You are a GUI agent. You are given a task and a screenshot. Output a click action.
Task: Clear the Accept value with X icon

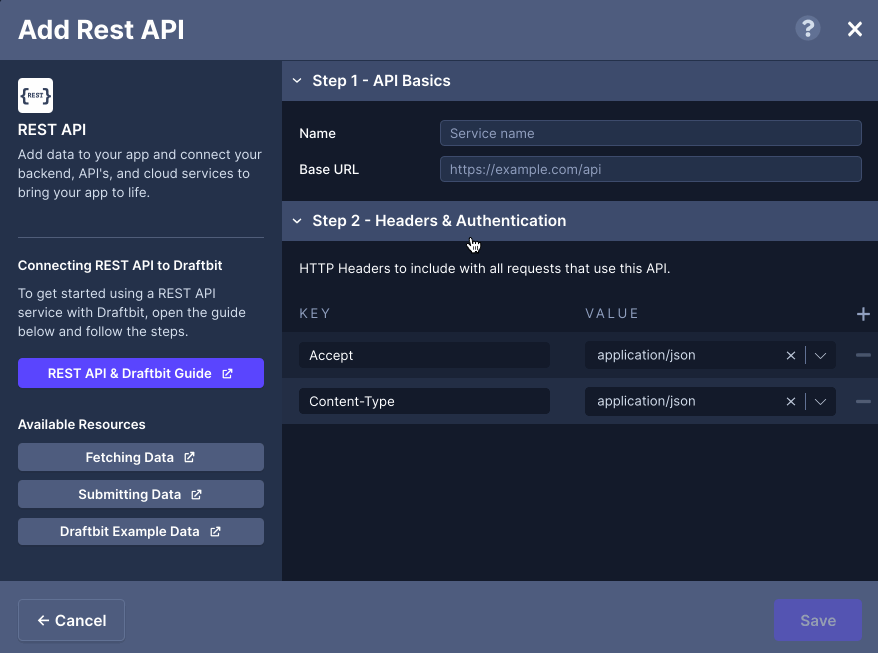point(791,356)
